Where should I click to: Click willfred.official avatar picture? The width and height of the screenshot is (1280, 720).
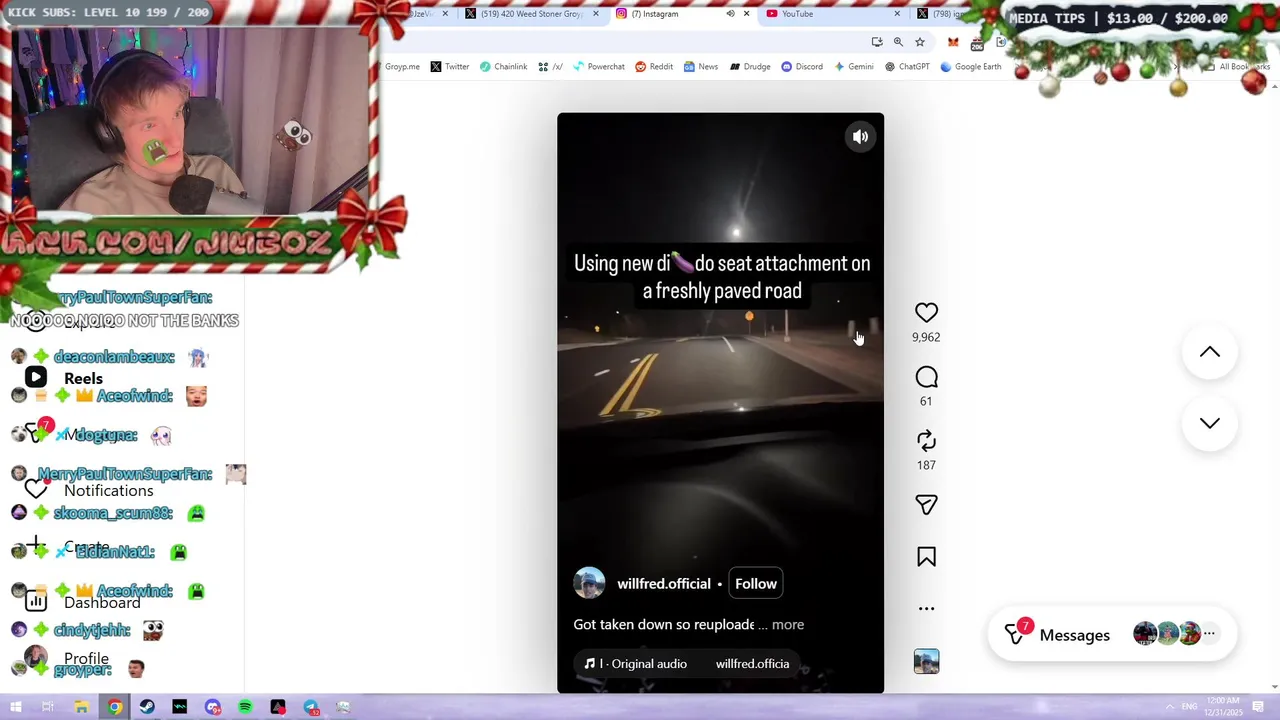click(x=589, y=584)
